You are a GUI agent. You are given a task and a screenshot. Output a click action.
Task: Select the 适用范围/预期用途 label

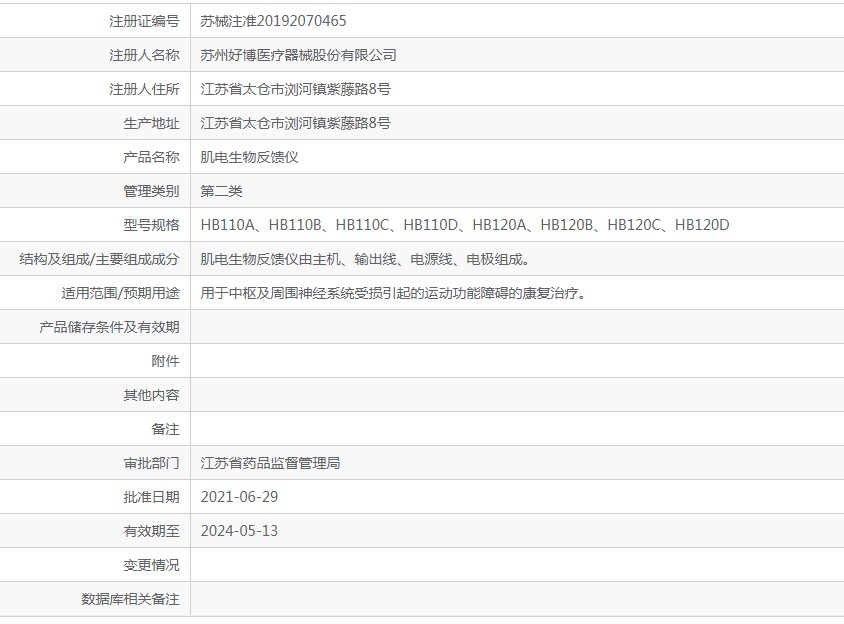coord(120,293)
